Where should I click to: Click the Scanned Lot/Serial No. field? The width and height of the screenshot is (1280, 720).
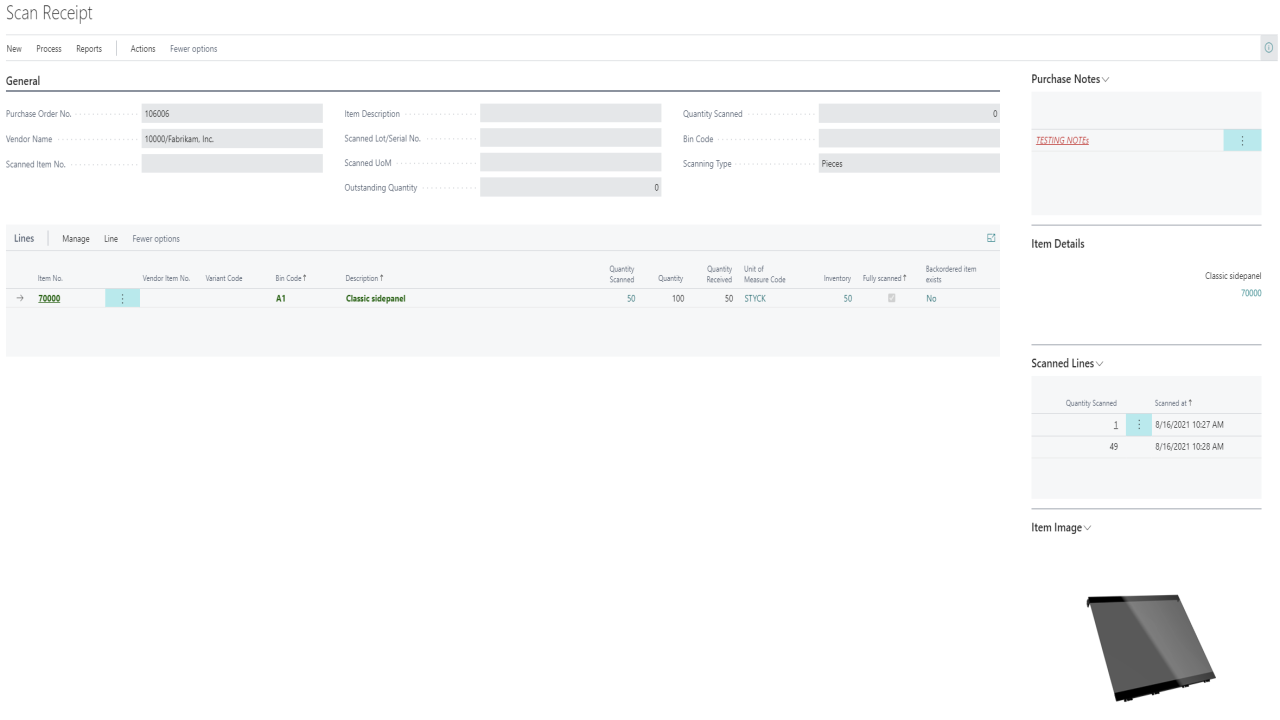click(570, 139)
